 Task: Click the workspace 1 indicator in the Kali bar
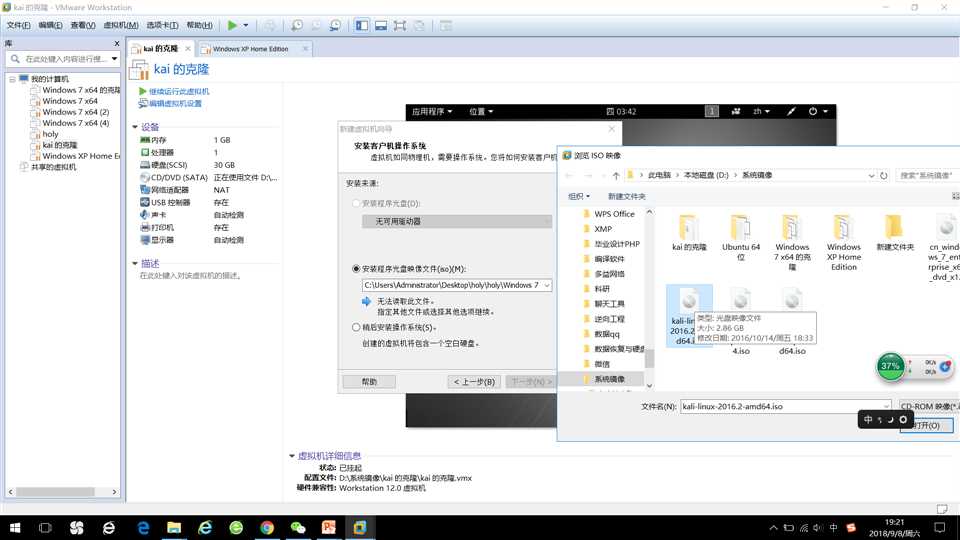(x=711, y=111)
